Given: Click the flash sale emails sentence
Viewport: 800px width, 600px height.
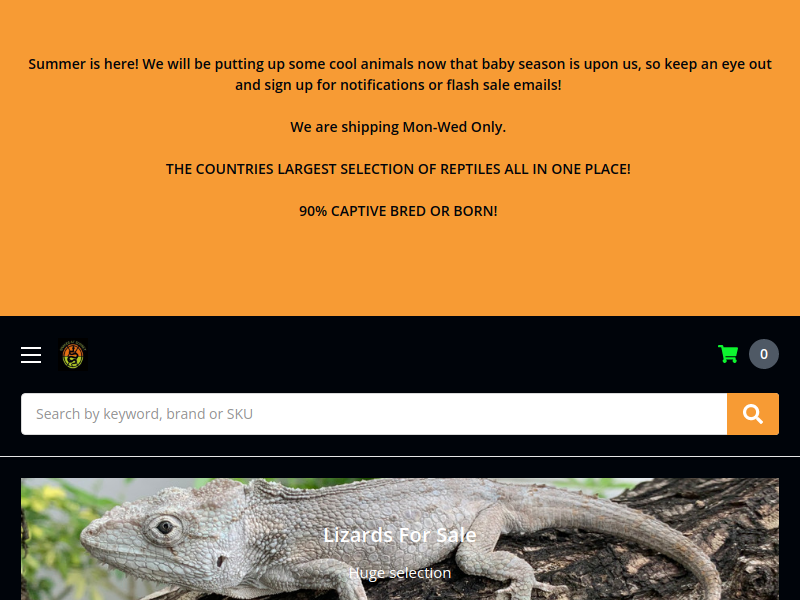Looking at the screenshot, I should pyautogui.click(x=398, y=85).
